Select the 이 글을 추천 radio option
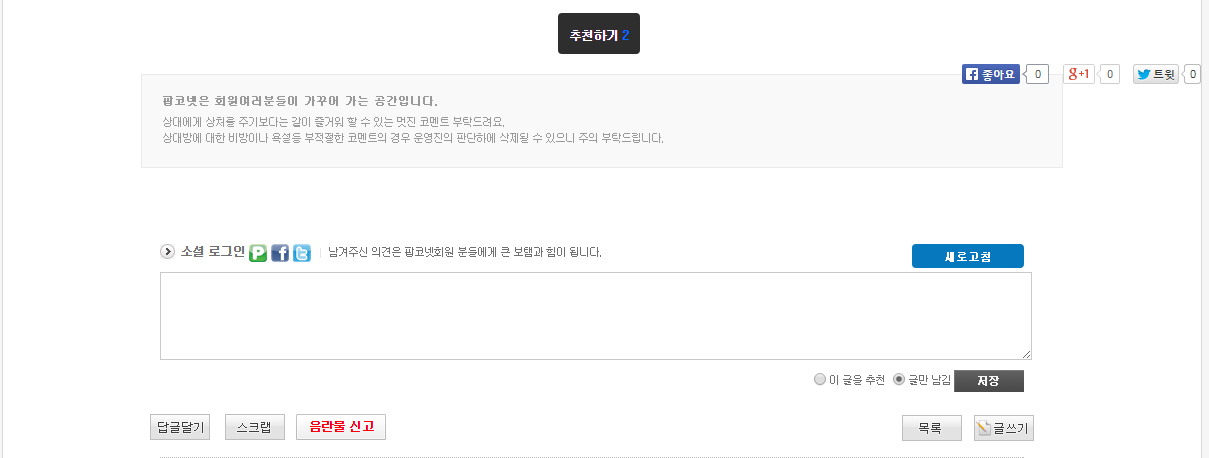1209x458 pixels. (820, 380)
